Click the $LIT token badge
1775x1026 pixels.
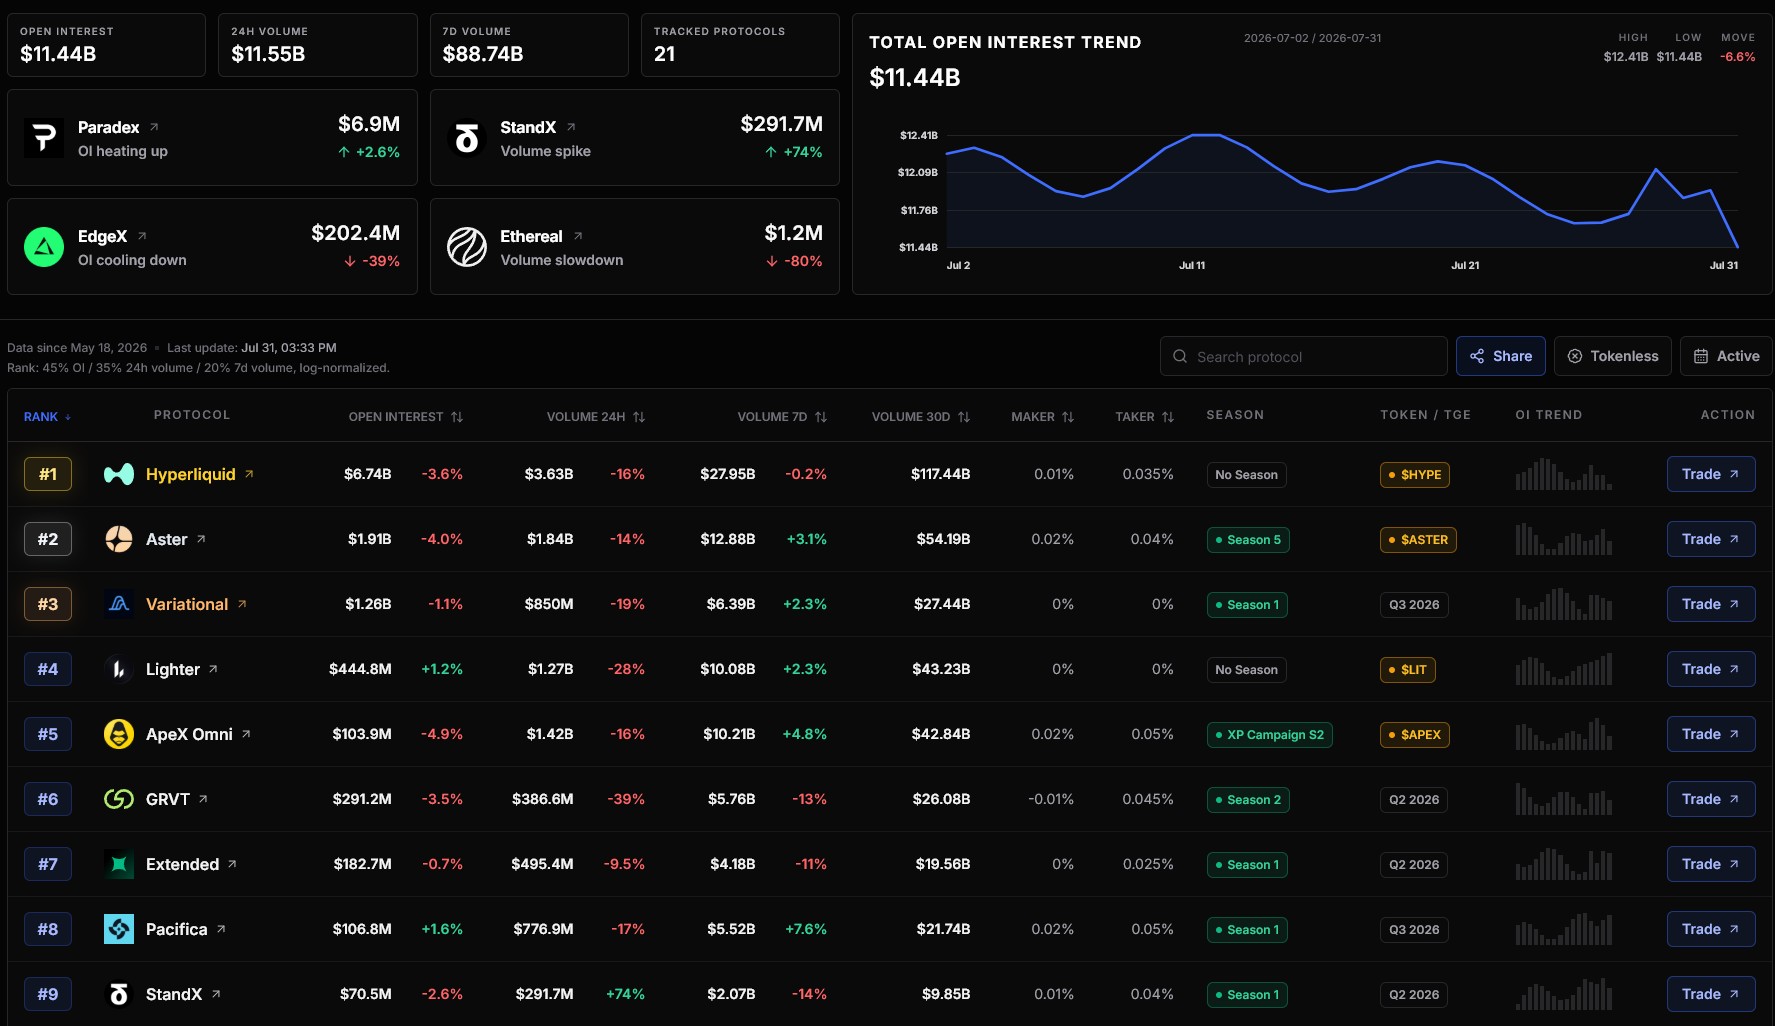(x=1408, y=670)
